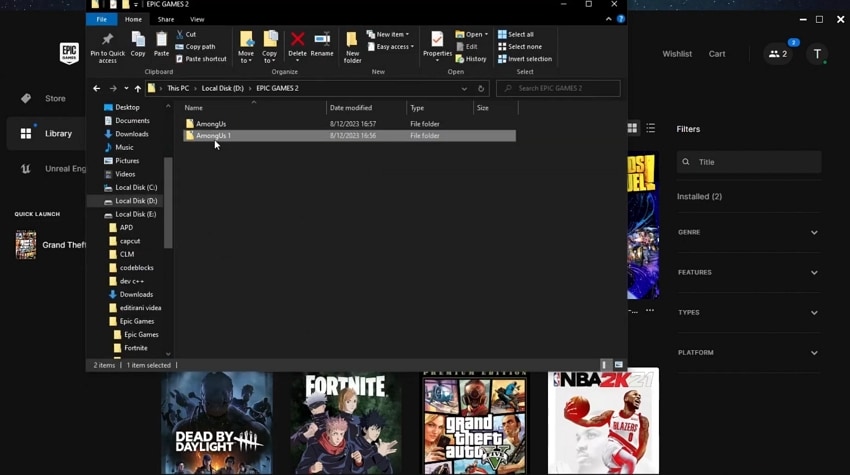The image size is (850, 475).
Task: Open Copy to dropdown
Action: point(269,47)
